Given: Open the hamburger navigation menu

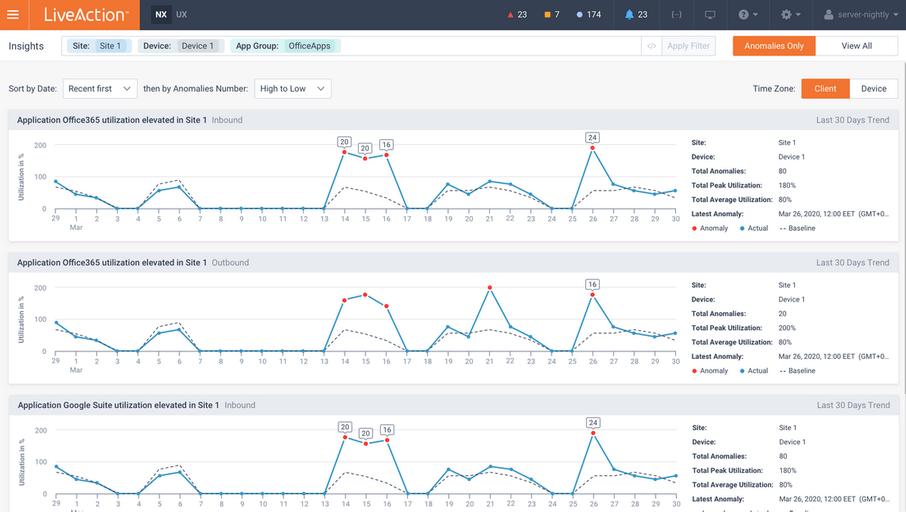Looking at the screenshot, I should point(13,14).
